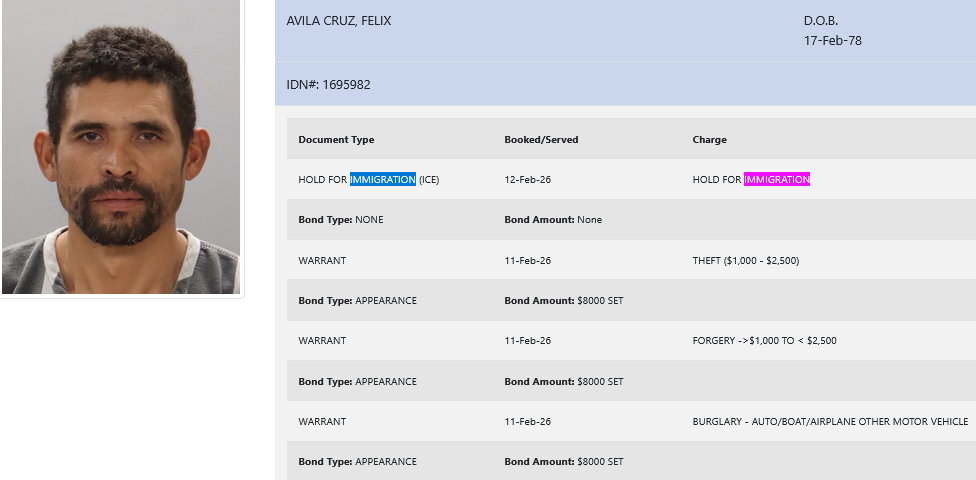Click the magenta-highlighted IMMIGRATION word

[x=776, y=180]
